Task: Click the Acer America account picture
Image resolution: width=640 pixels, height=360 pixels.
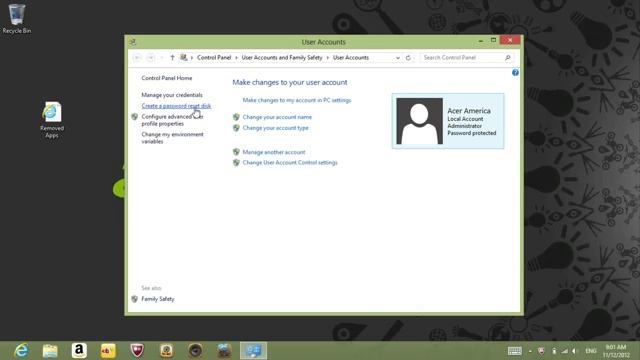Action: click(419, 121)
